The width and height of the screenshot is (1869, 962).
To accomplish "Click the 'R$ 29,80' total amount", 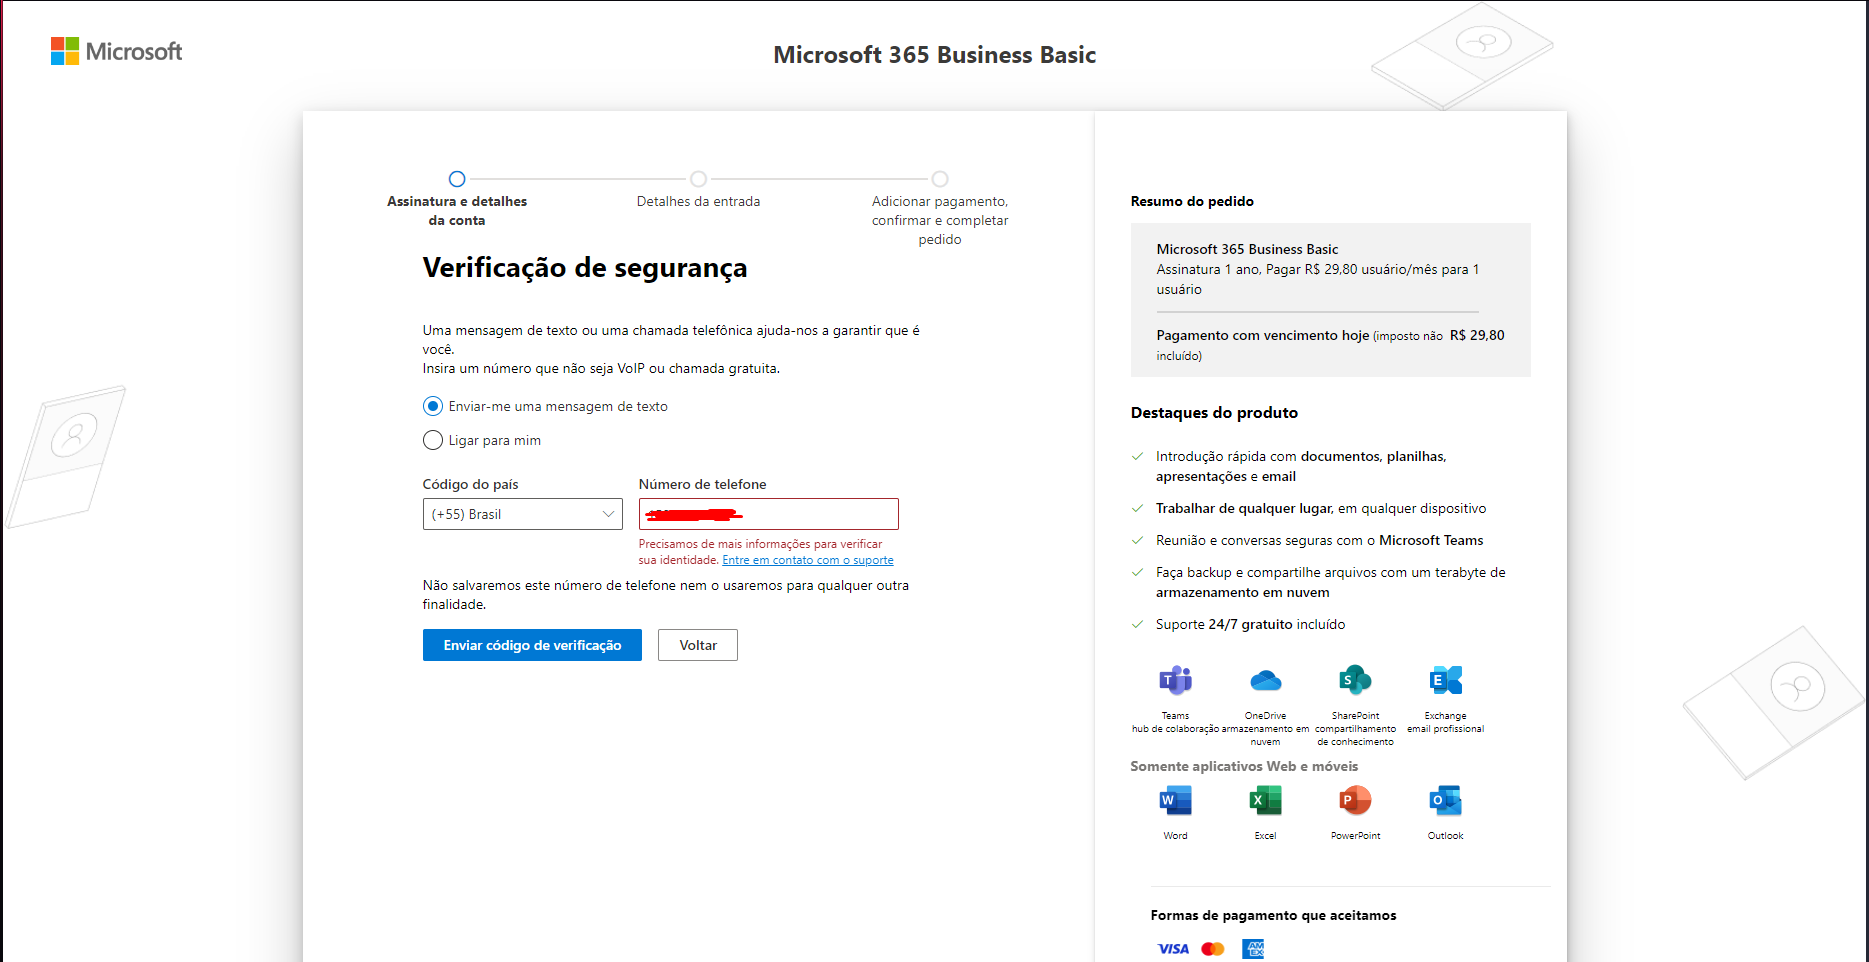I will [1477, 335].
